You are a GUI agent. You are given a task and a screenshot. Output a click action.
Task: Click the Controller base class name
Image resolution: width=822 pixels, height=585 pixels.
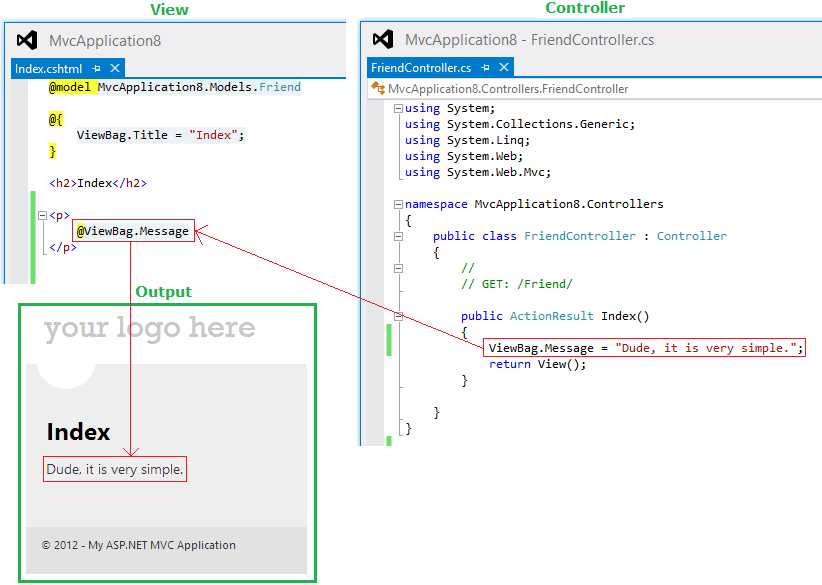point(691,236)
